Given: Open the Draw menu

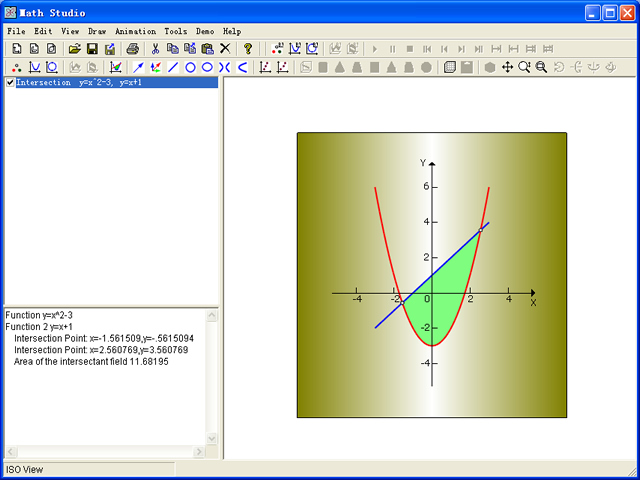Looking at the screenshot, I should tap(97, 31).
